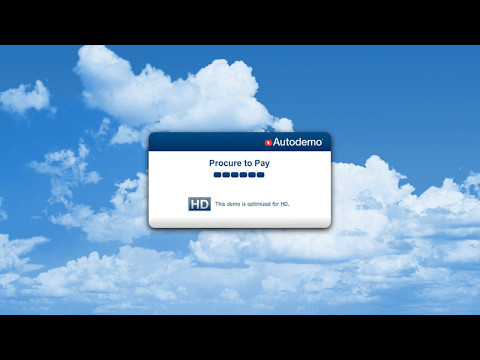Click the Autodemo logo
The width and height of the screenshot is (480, 360).
click(x=293, y=142)
